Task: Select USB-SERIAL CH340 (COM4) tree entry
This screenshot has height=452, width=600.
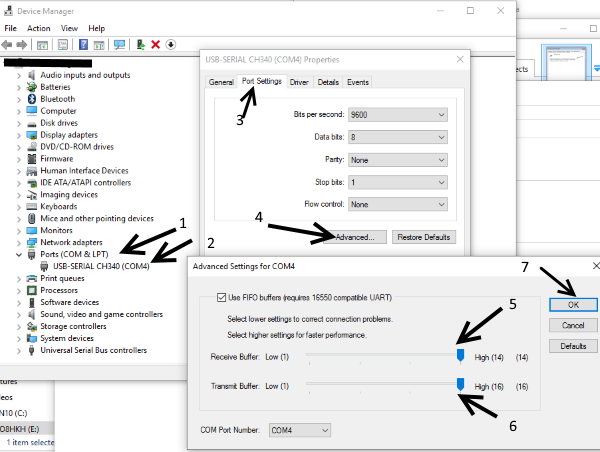Action: pyautogui.click(x=101, y=267)
